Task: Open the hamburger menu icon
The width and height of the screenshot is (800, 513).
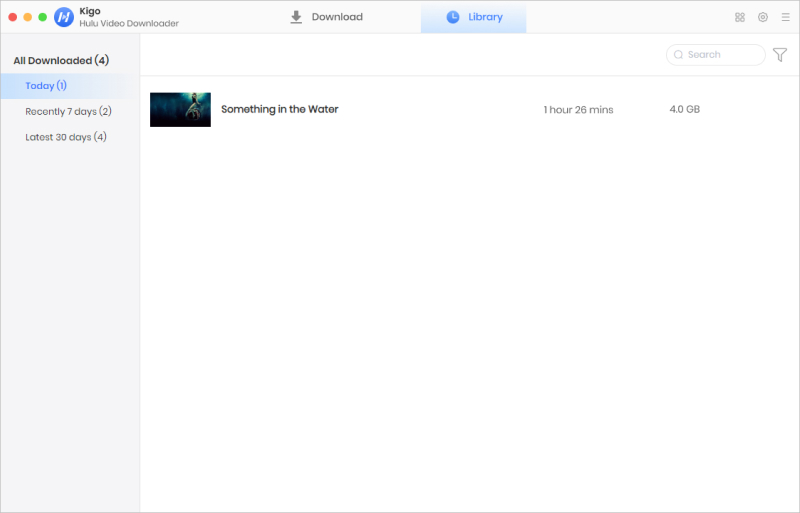Action: click(786, 17)
